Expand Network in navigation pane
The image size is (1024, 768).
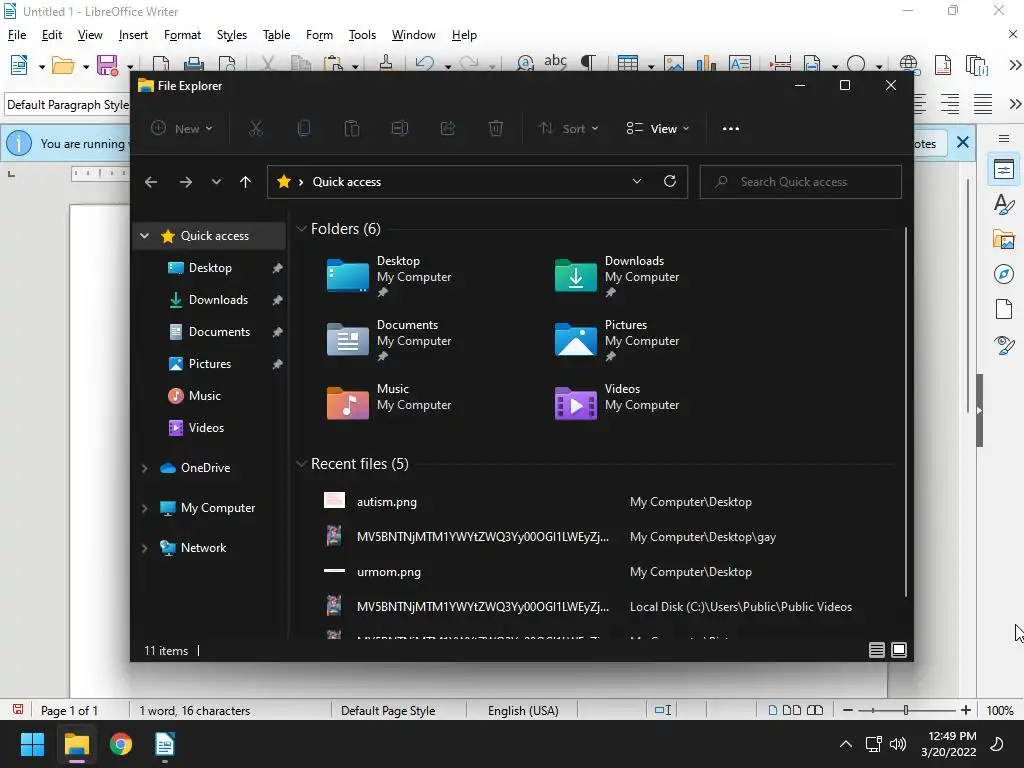(144, 548)
